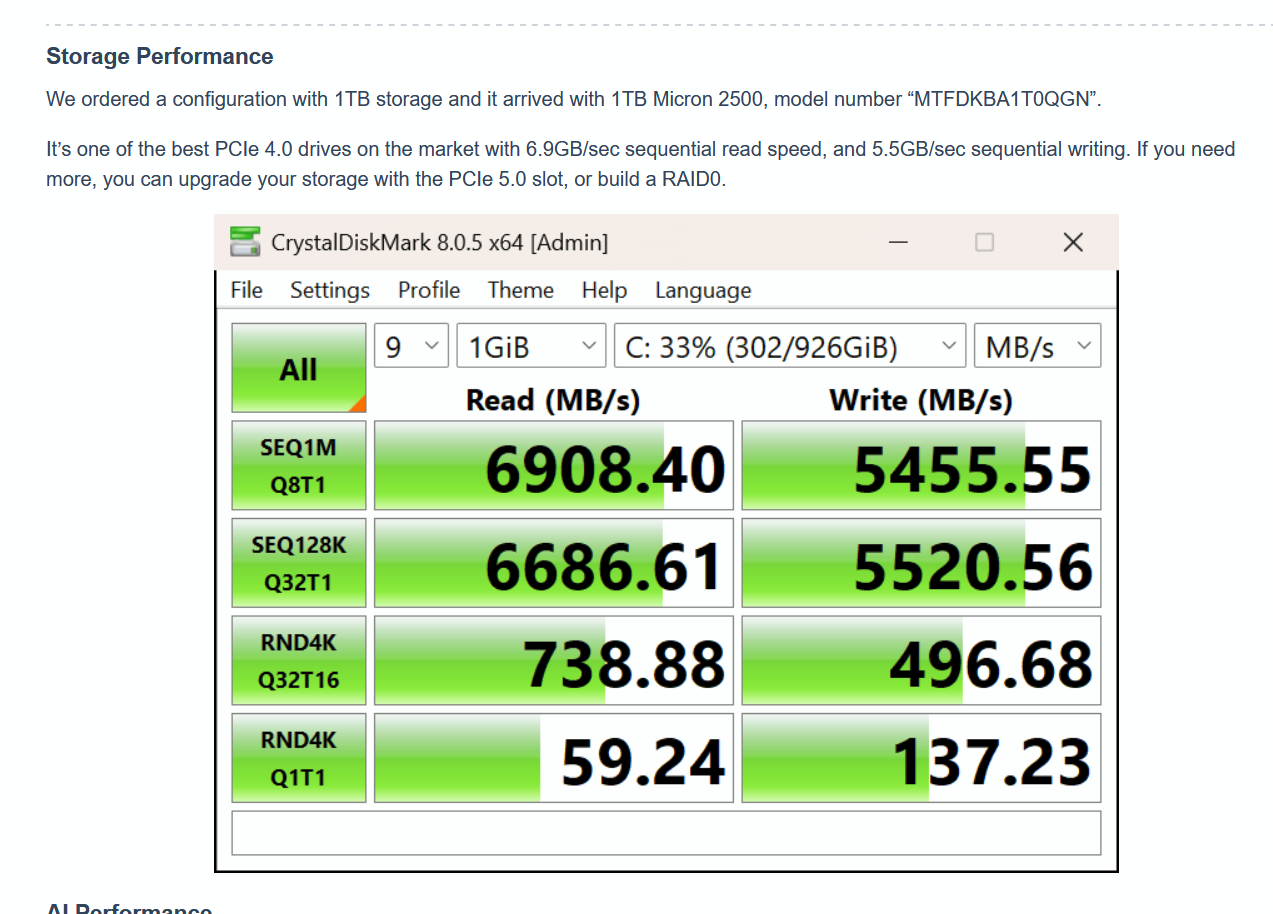Click the Write (MB/s) column header
The image size is (1273, 914).
[x=921, y=401]
